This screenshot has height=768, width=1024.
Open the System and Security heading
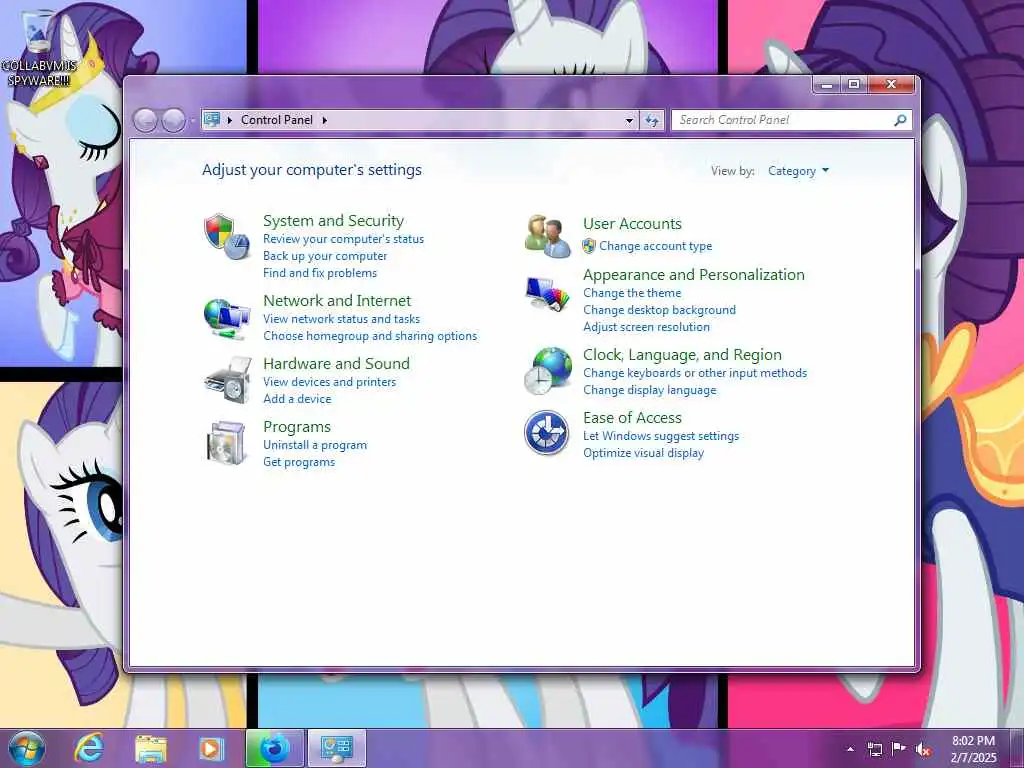point(334,220)
